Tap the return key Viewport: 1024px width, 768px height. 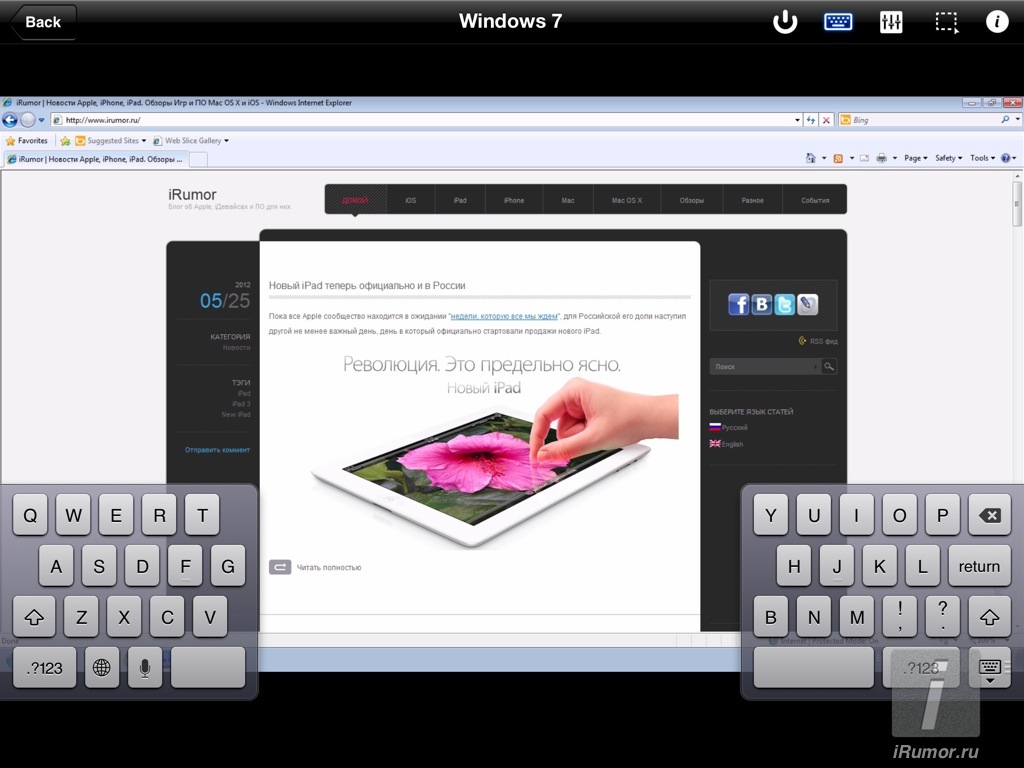(979, 566)
